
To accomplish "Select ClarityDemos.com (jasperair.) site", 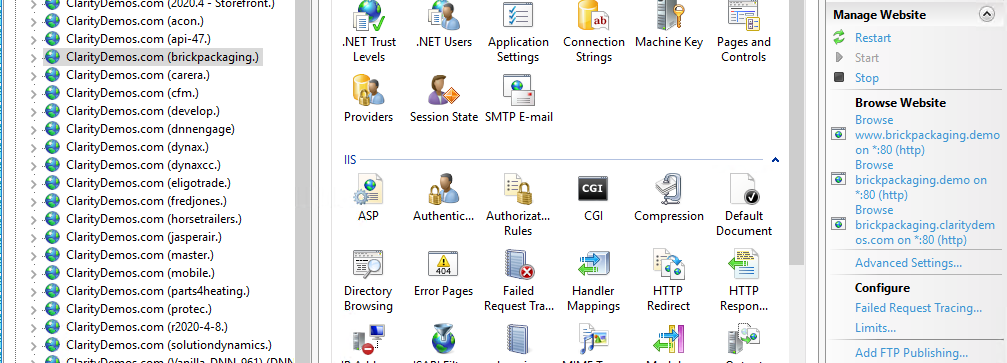I will [143, 236].
